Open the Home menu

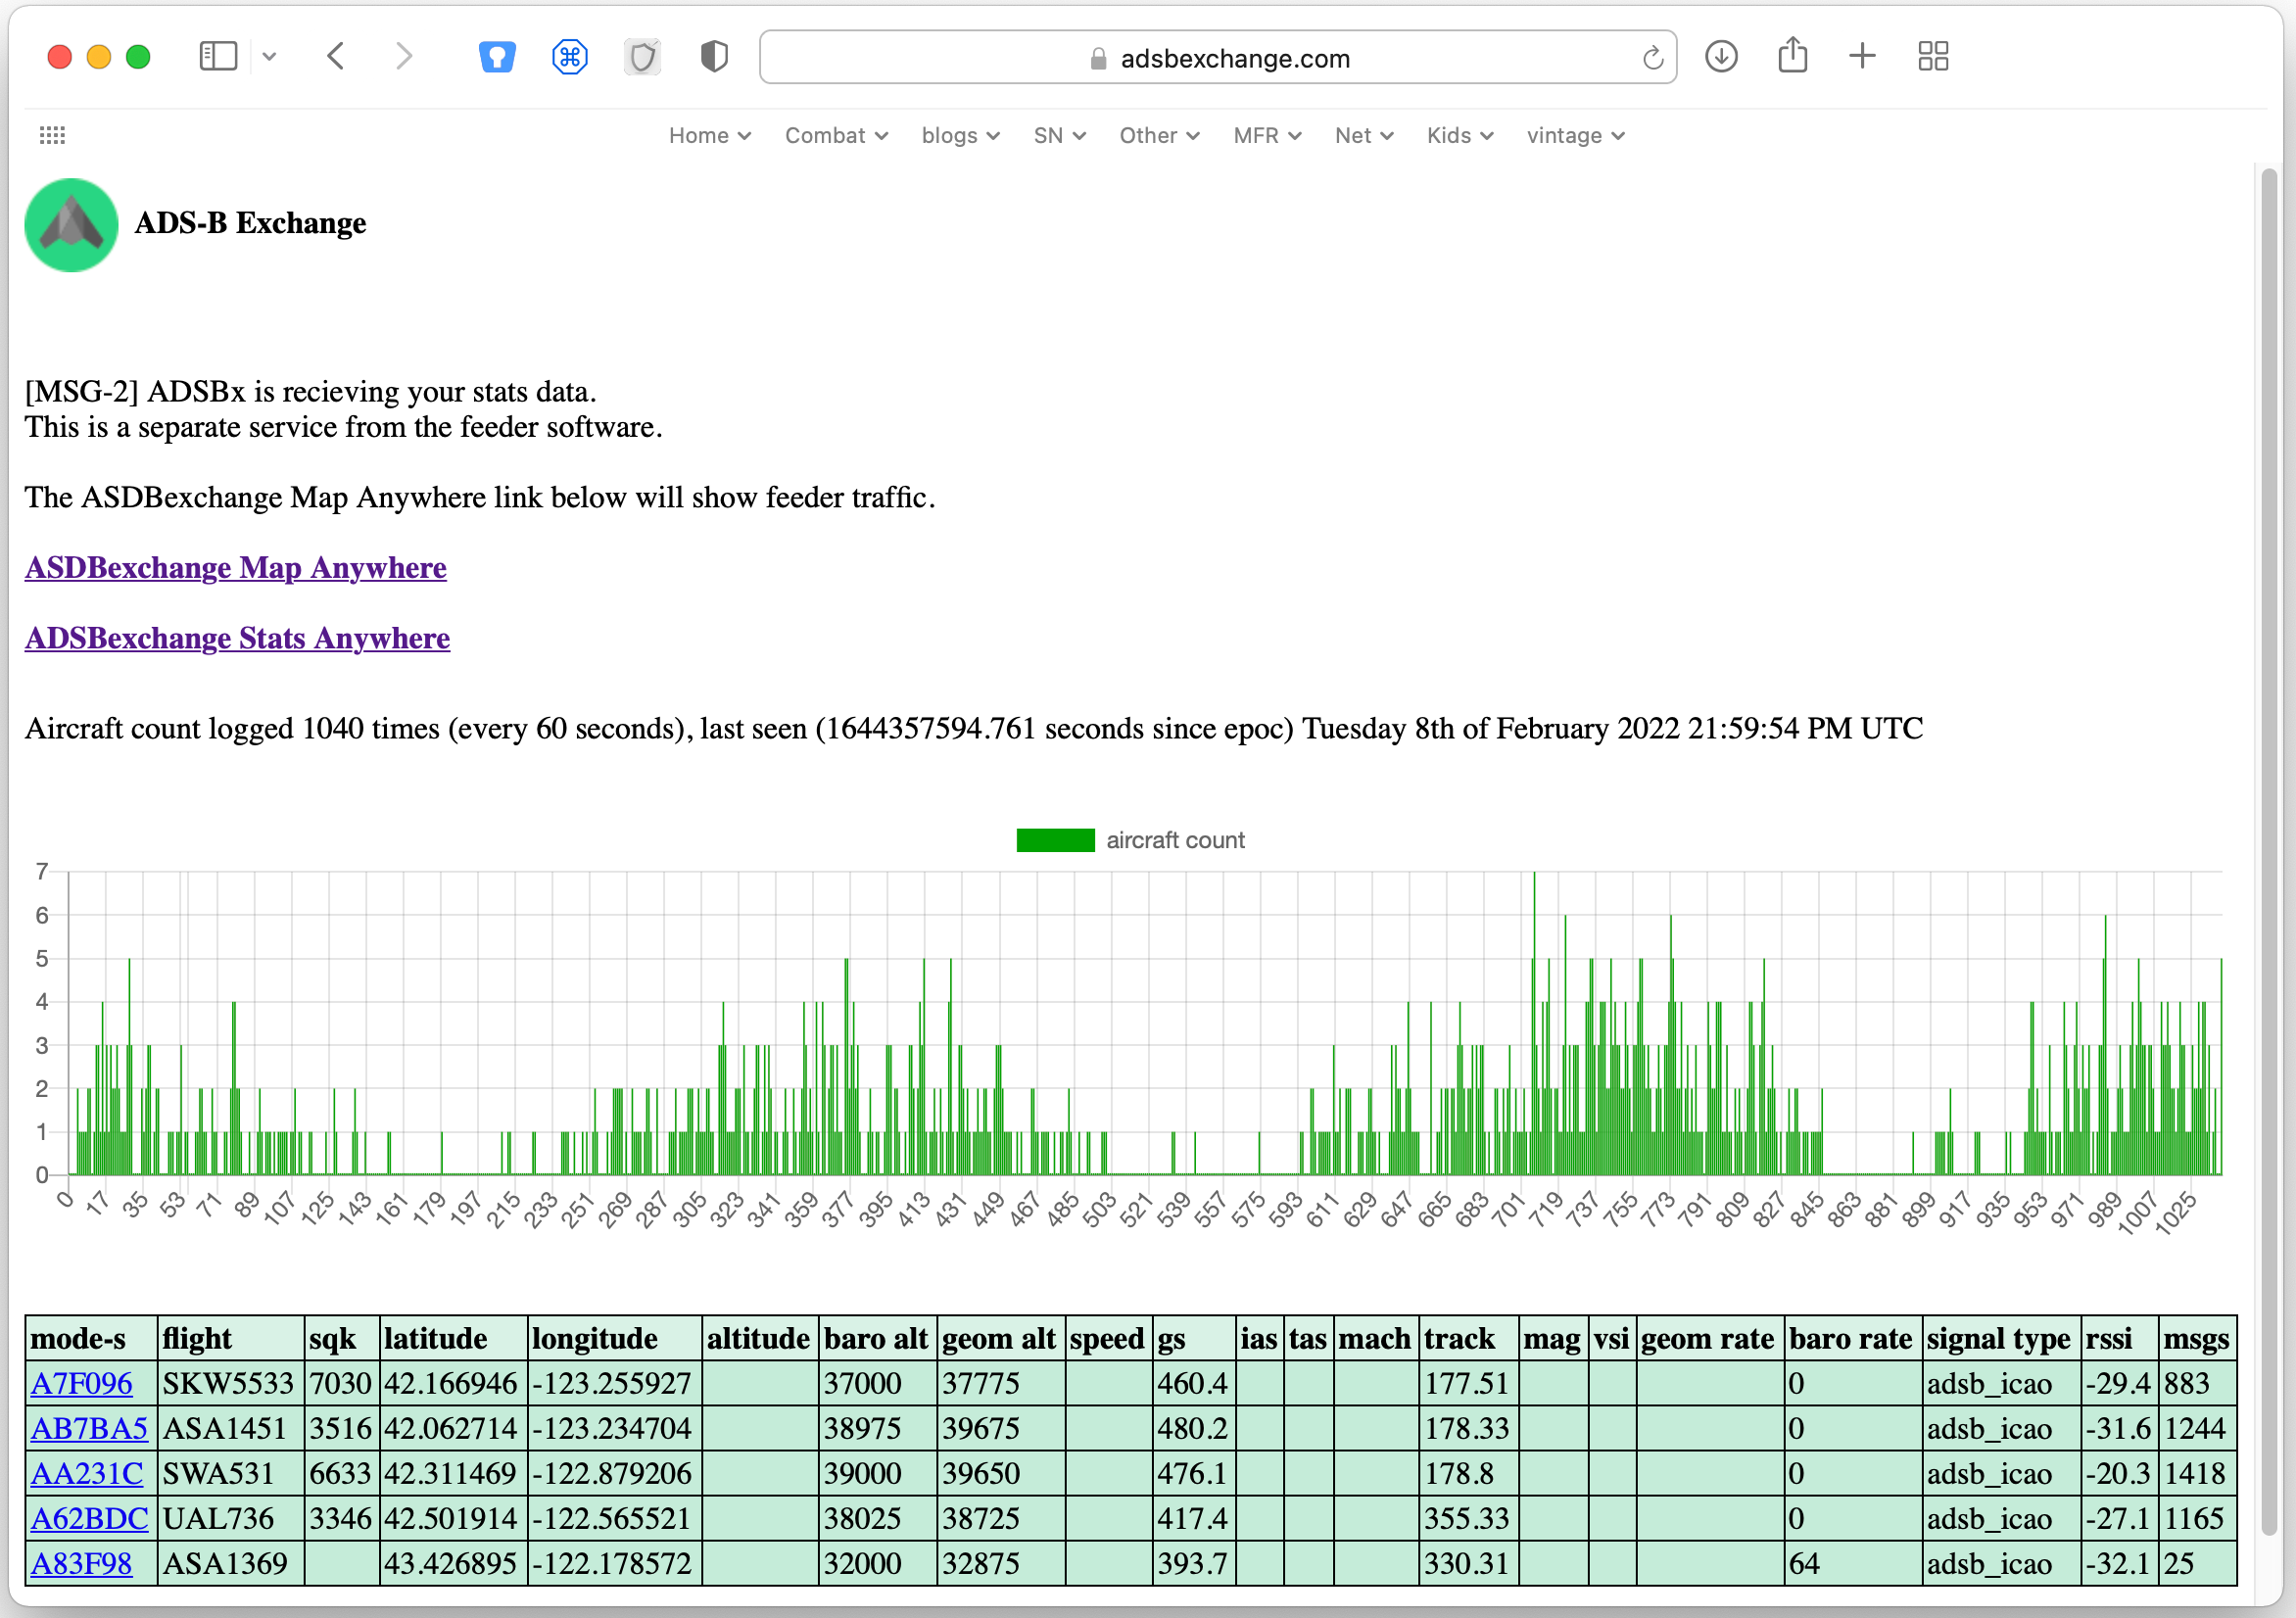click(709, 135)
